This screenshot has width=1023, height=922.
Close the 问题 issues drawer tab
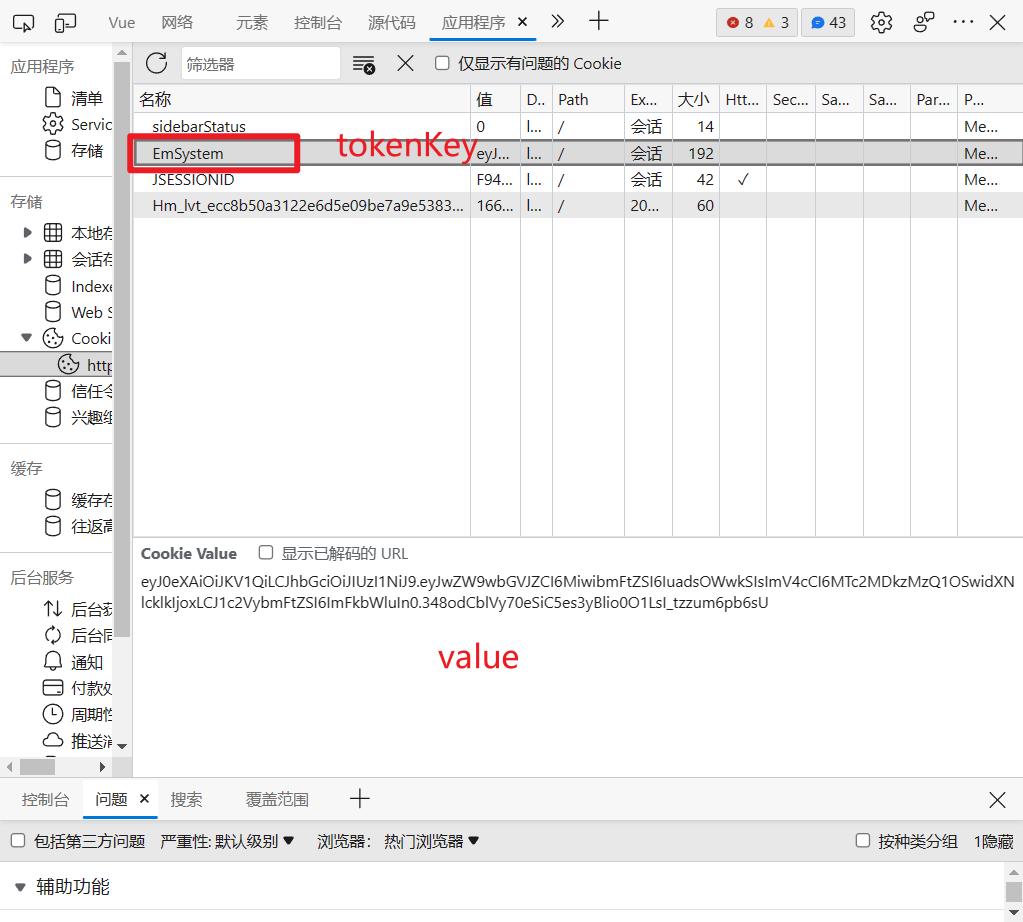click(x=145, y=798)
